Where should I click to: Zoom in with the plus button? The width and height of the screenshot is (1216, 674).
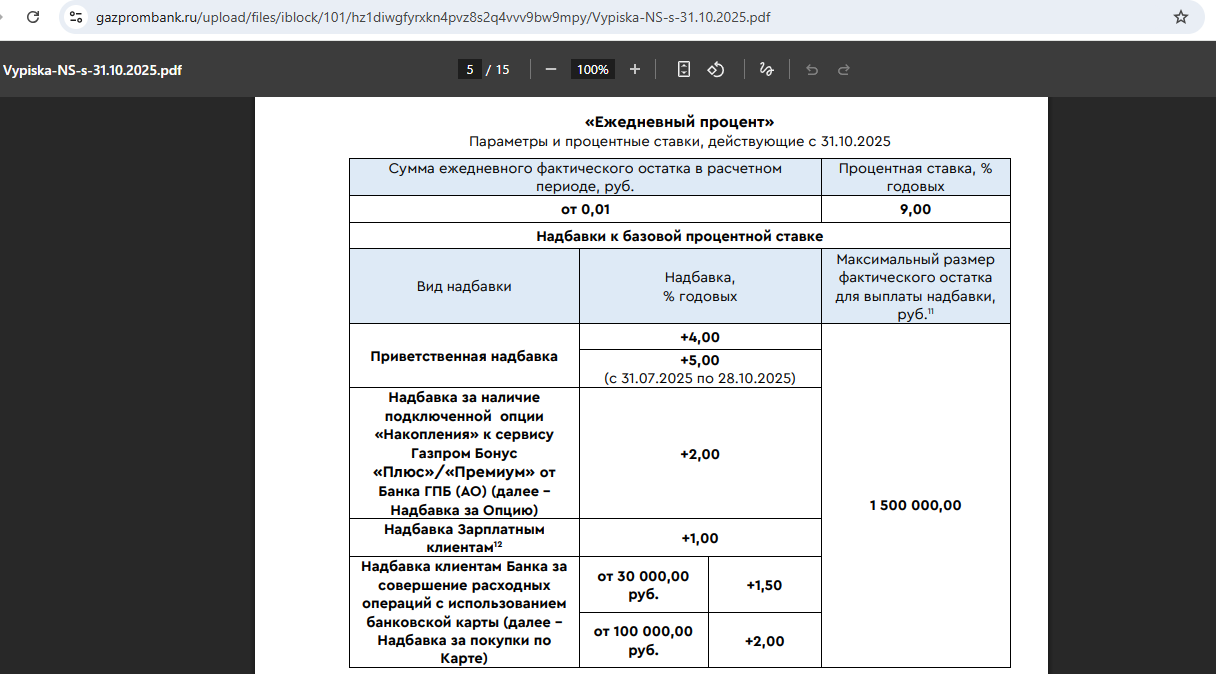[634, 69]
